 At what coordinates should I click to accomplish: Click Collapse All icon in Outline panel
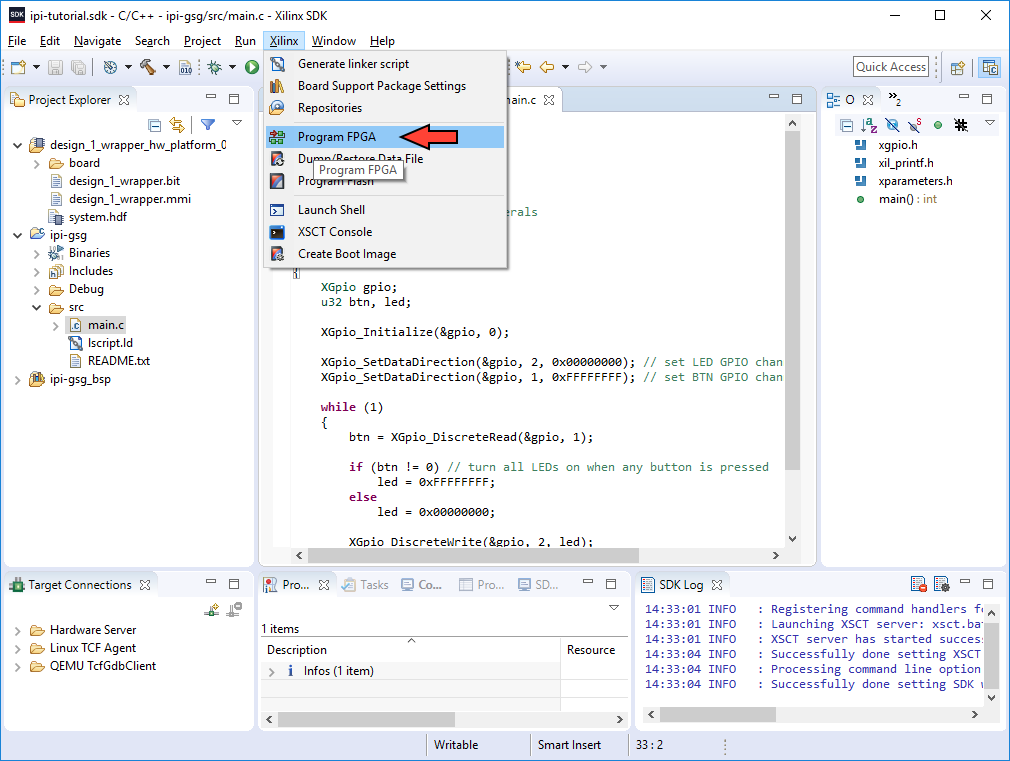(846, 125)
